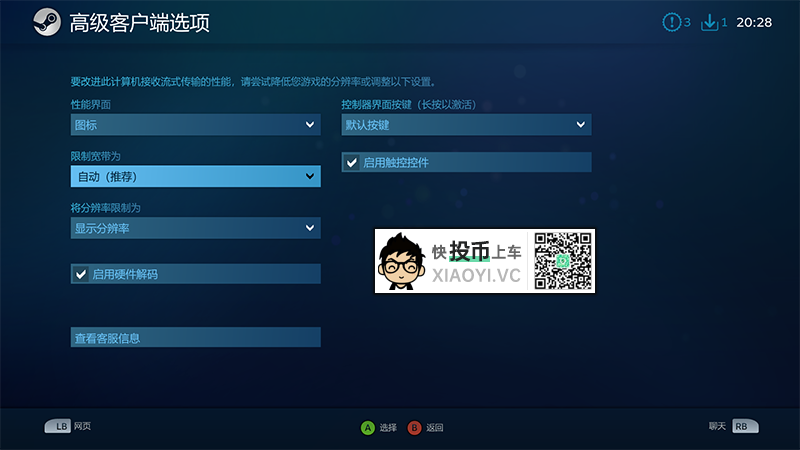Click the clock showing 20:28
The height and width of the screenshot is (450, 800).
click(754, 22)
